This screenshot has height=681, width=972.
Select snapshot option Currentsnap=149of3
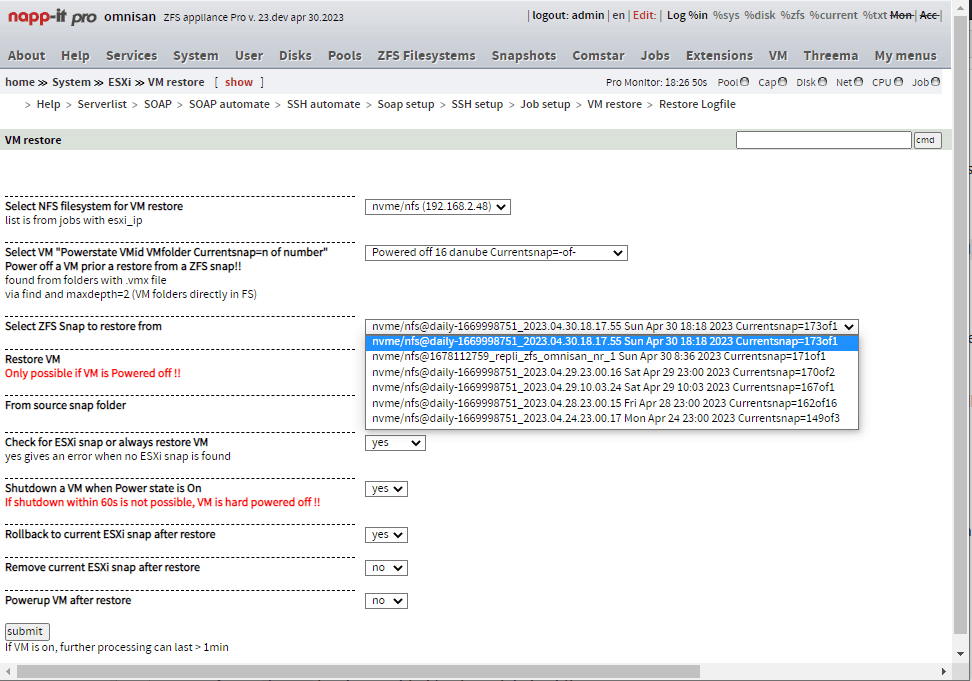(x=612, y=418)
